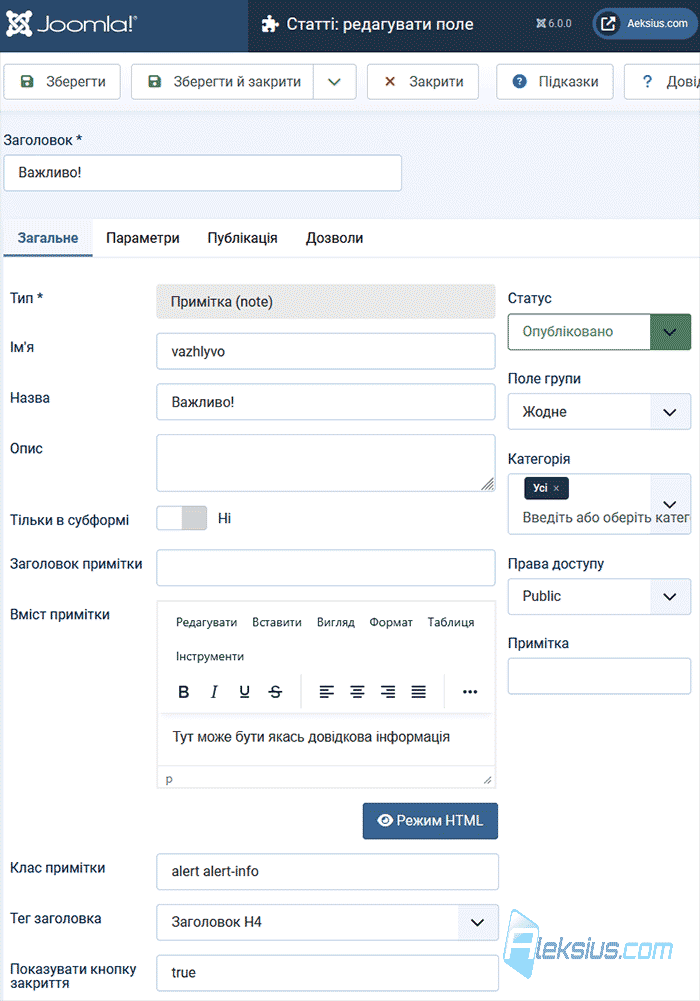Click the 'Зберегти' button
The height and width of the screenshot is (1001, 700).
pos(62,82)
